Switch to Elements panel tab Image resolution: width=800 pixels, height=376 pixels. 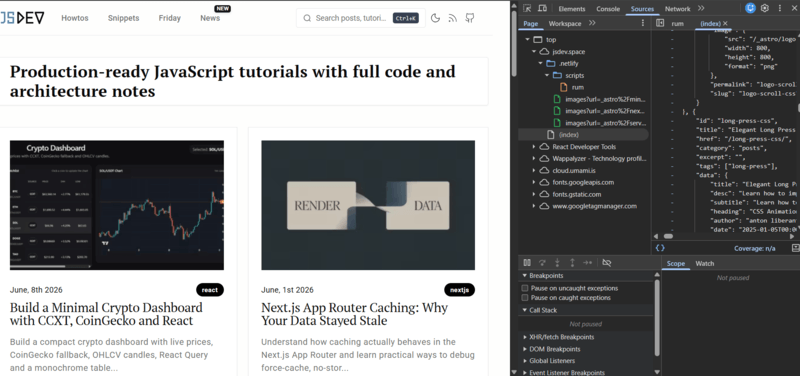pos(571,9)
